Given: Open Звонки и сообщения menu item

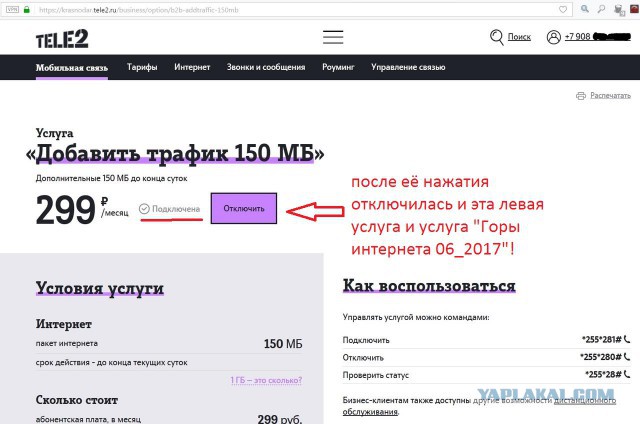Looking at the screenshot, I should pyautogui.click(x=266, y=67).
